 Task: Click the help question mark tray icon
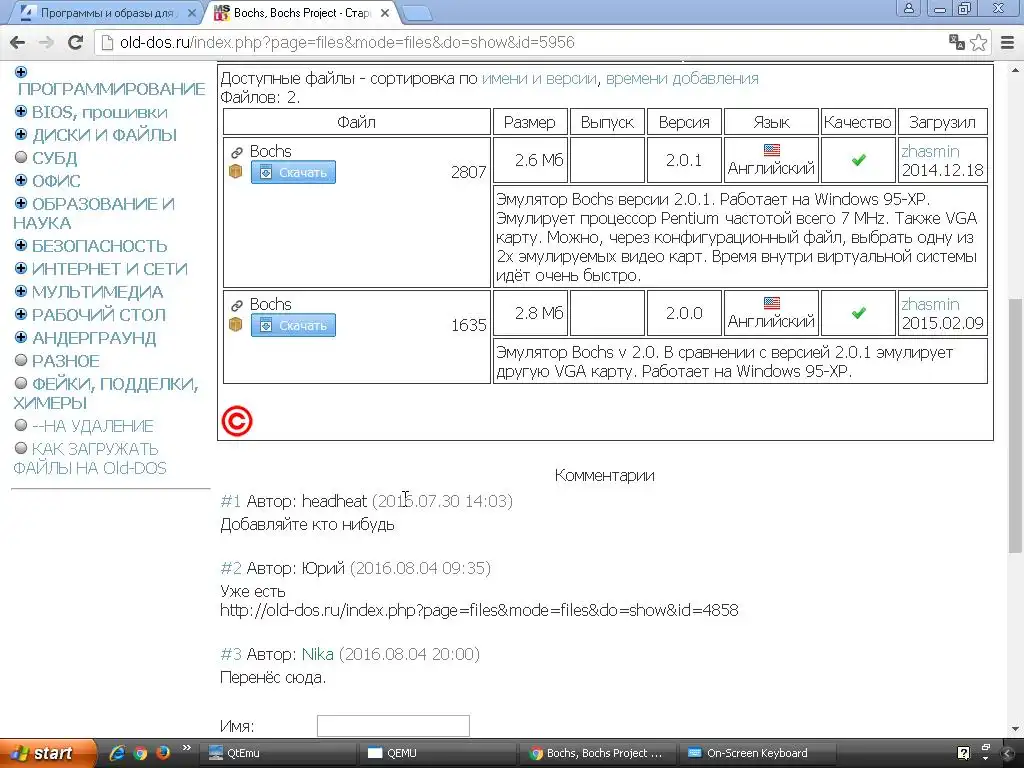click(x=963, y=753)
